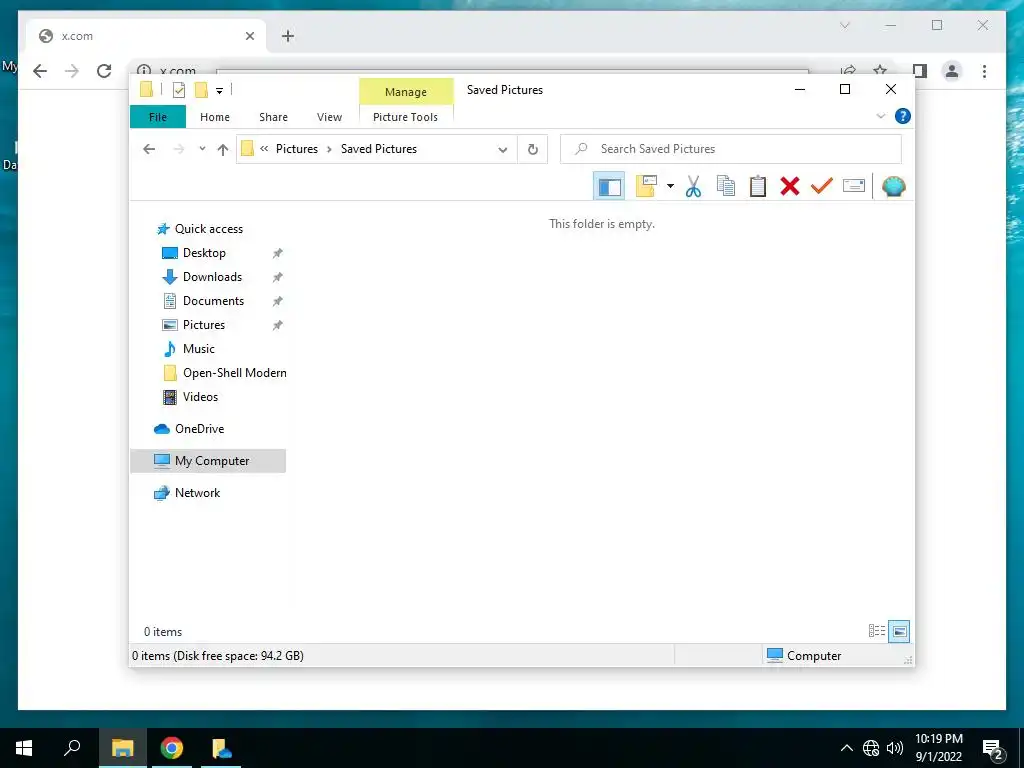Click the Search Saved Pictures box

pyautogui.click(x=731, y=149)
